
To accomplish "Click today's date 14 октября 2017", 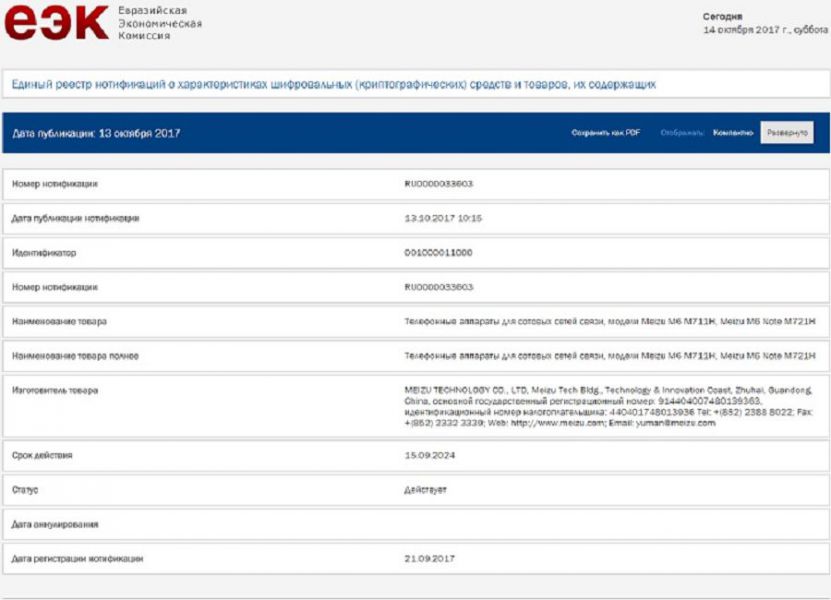I will 765,30.
